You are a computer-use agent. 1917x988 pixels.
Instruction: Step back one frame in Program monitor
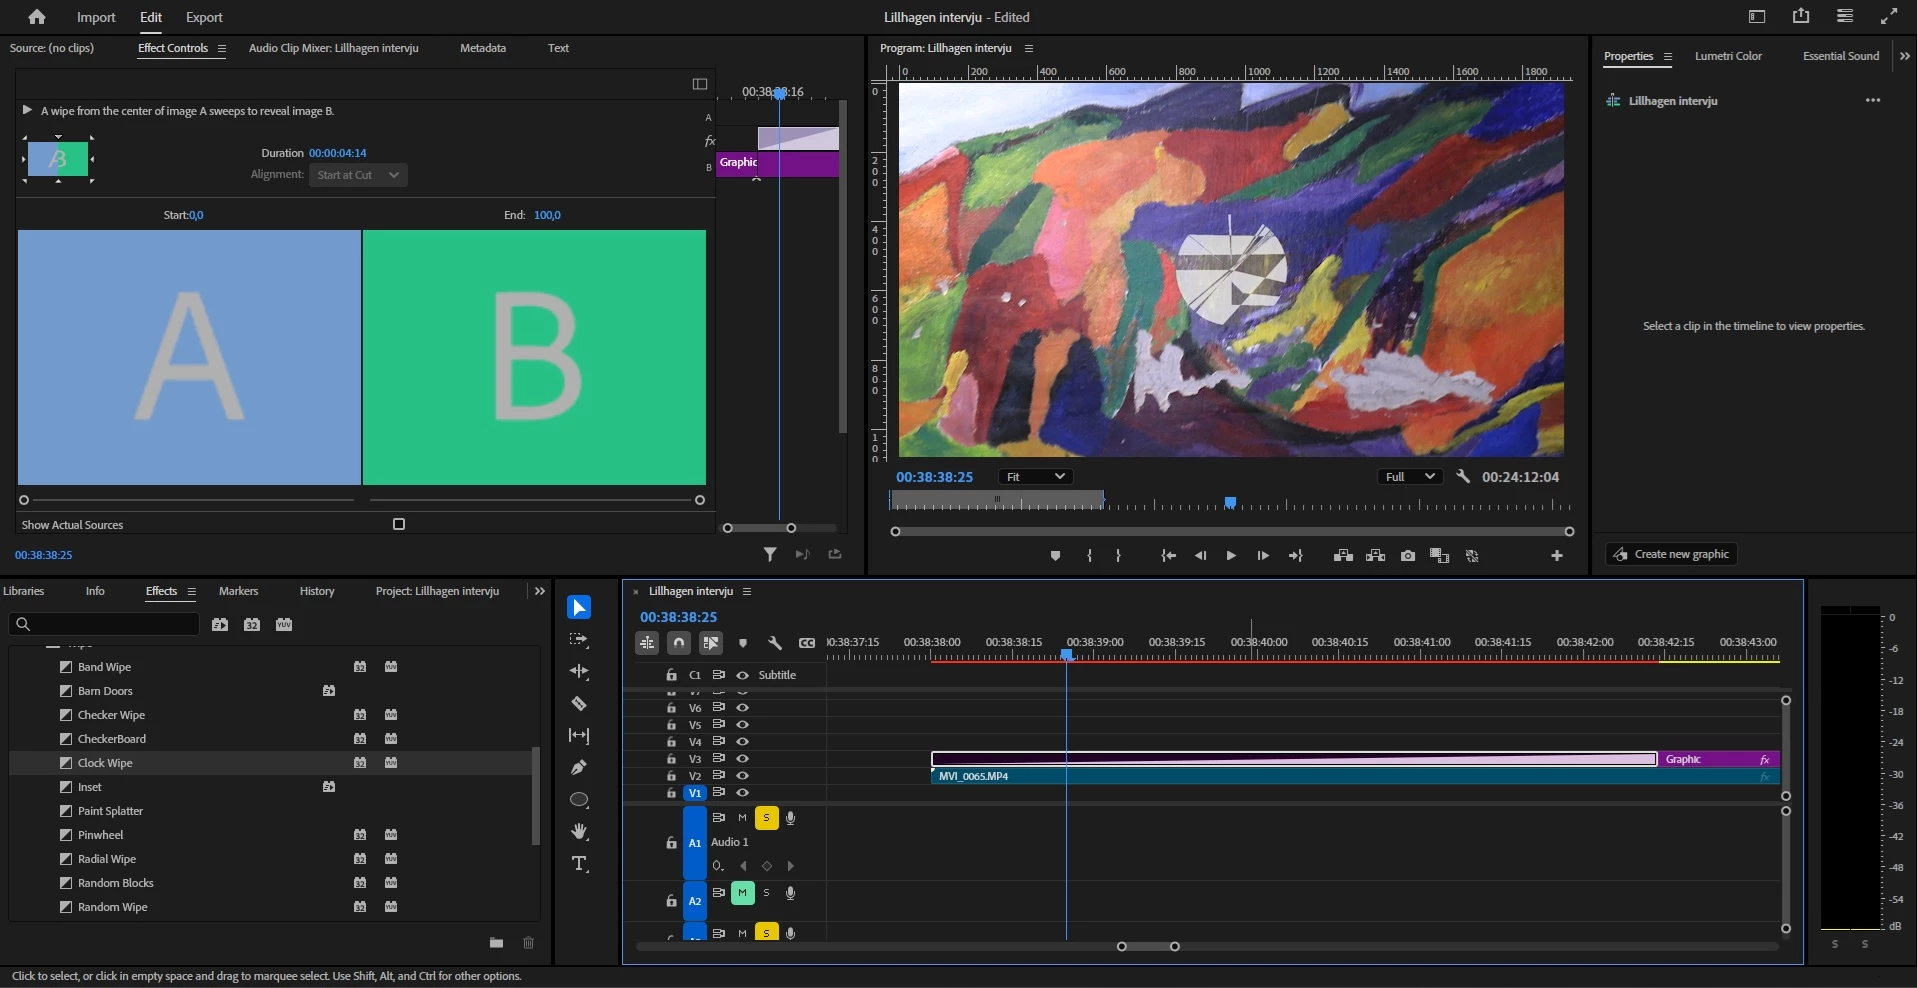[x=1200, y=556]
